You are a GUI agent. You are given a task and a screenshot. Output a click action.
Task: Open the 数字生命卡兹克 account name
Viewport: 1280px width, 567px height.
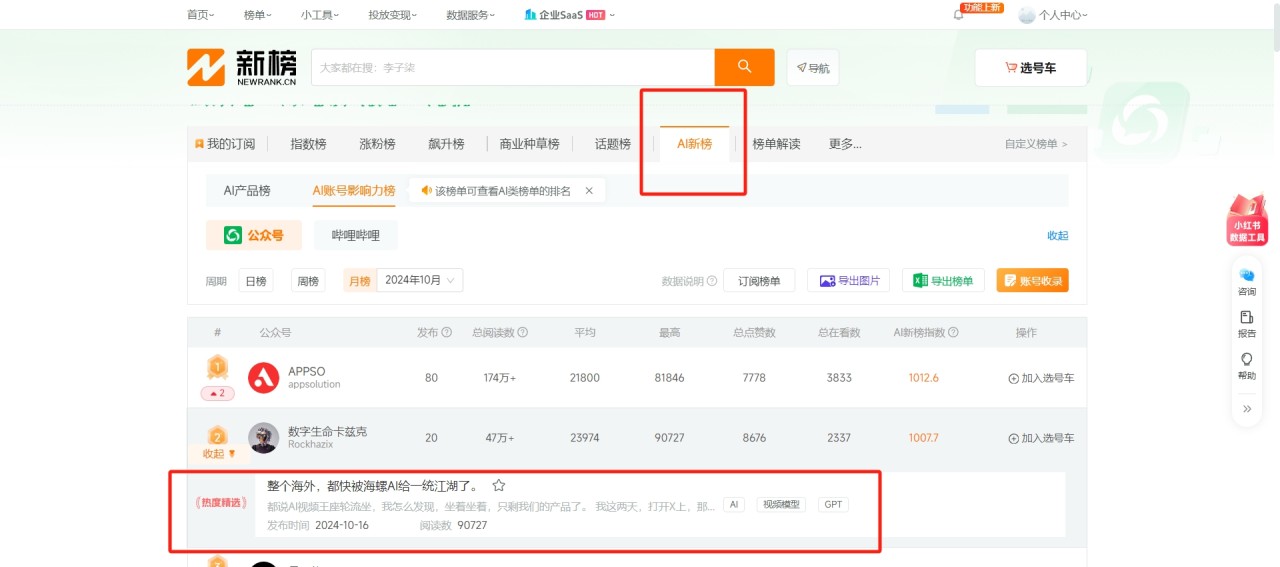click(328, 431)
